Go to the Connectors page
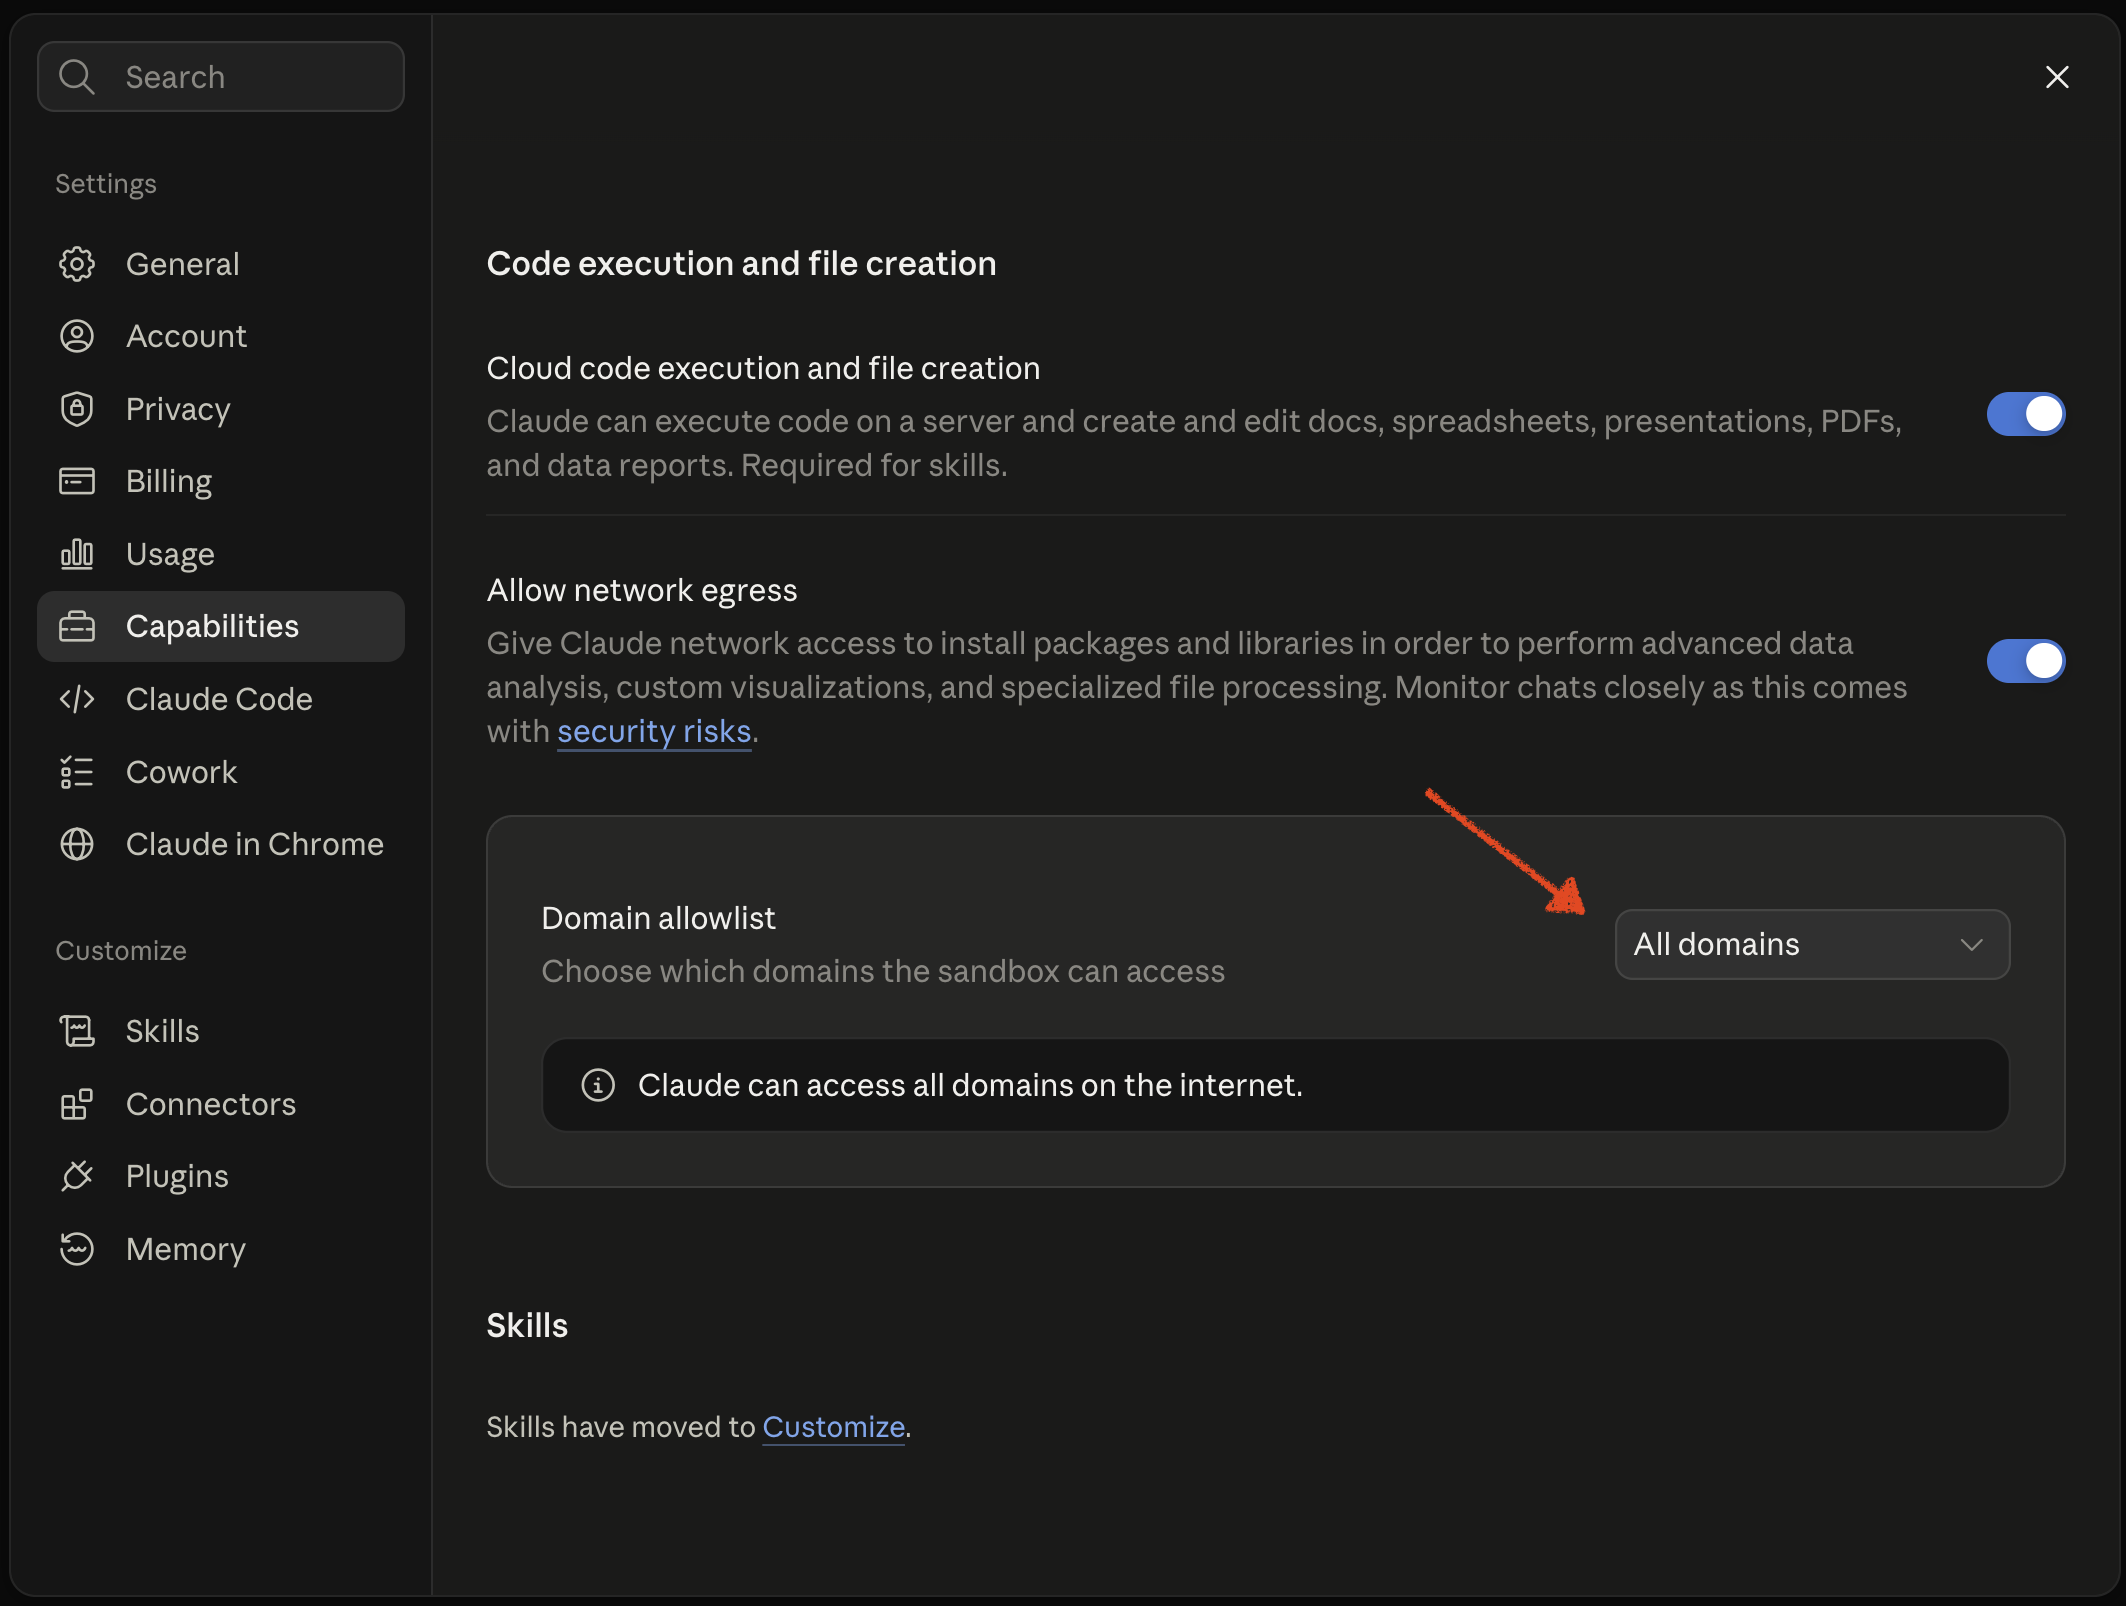This screenshot has height=1606, width=2126. coord(221,1104)
